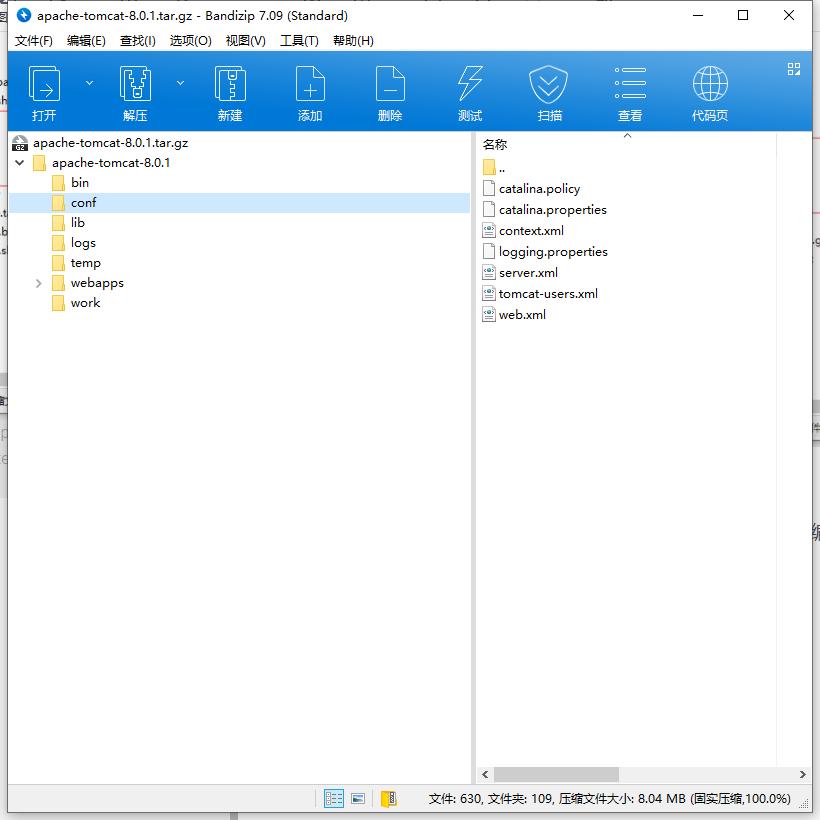Viewport: 820px width, 820px height.
Task: Click the Delete (删除) toolbar icon
Action: tap(390, 84)
